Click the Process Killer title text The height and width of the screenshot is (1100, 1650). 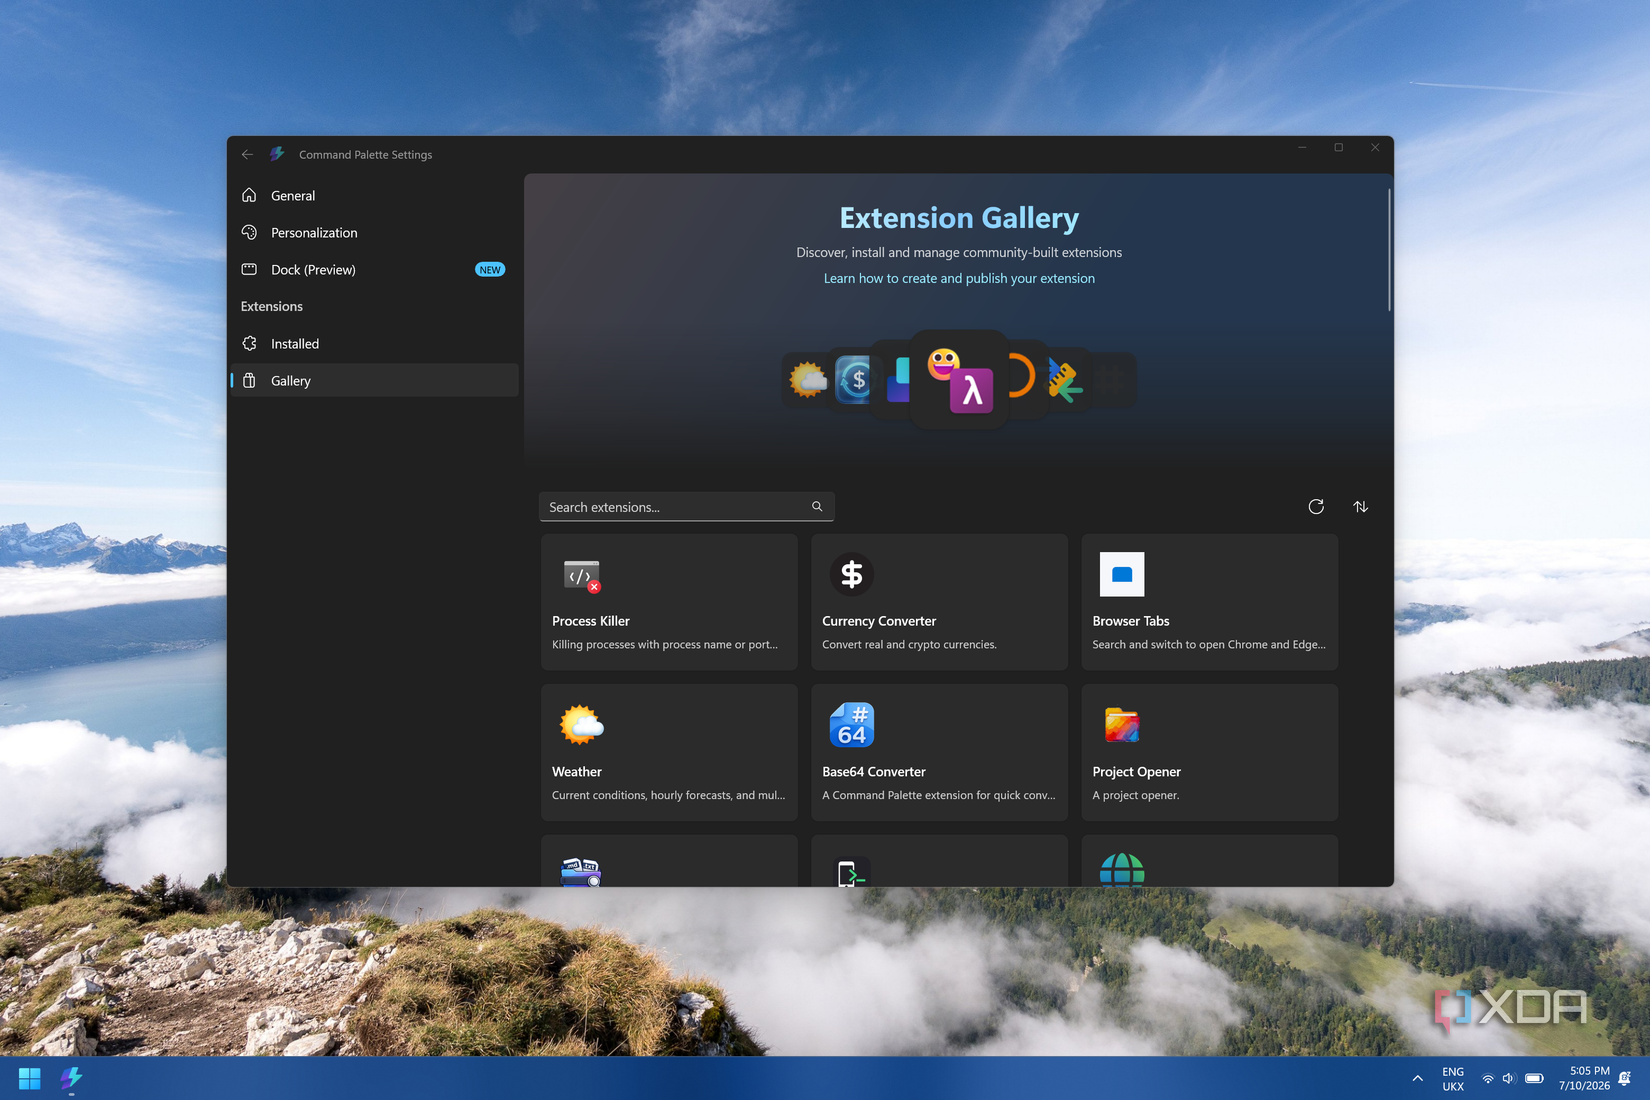pos(591,621)
